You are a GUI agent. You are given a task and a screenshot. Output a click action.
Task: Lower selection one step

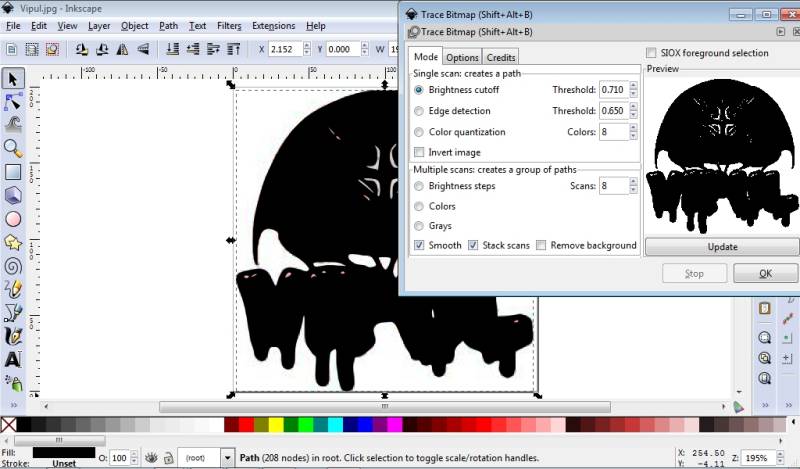(x=193, y=49)
